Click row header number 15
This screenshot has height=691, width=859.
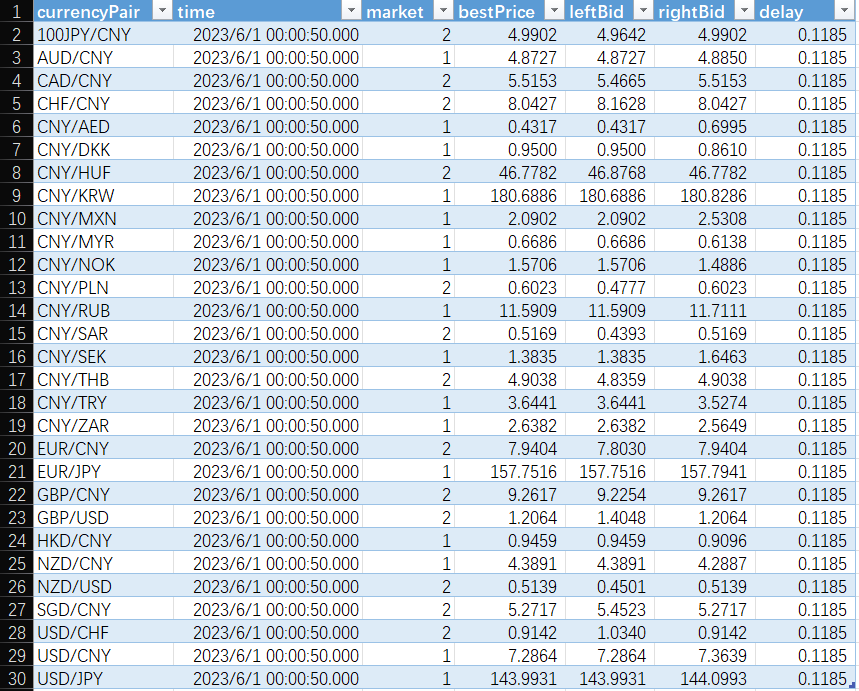pos(16,334)
